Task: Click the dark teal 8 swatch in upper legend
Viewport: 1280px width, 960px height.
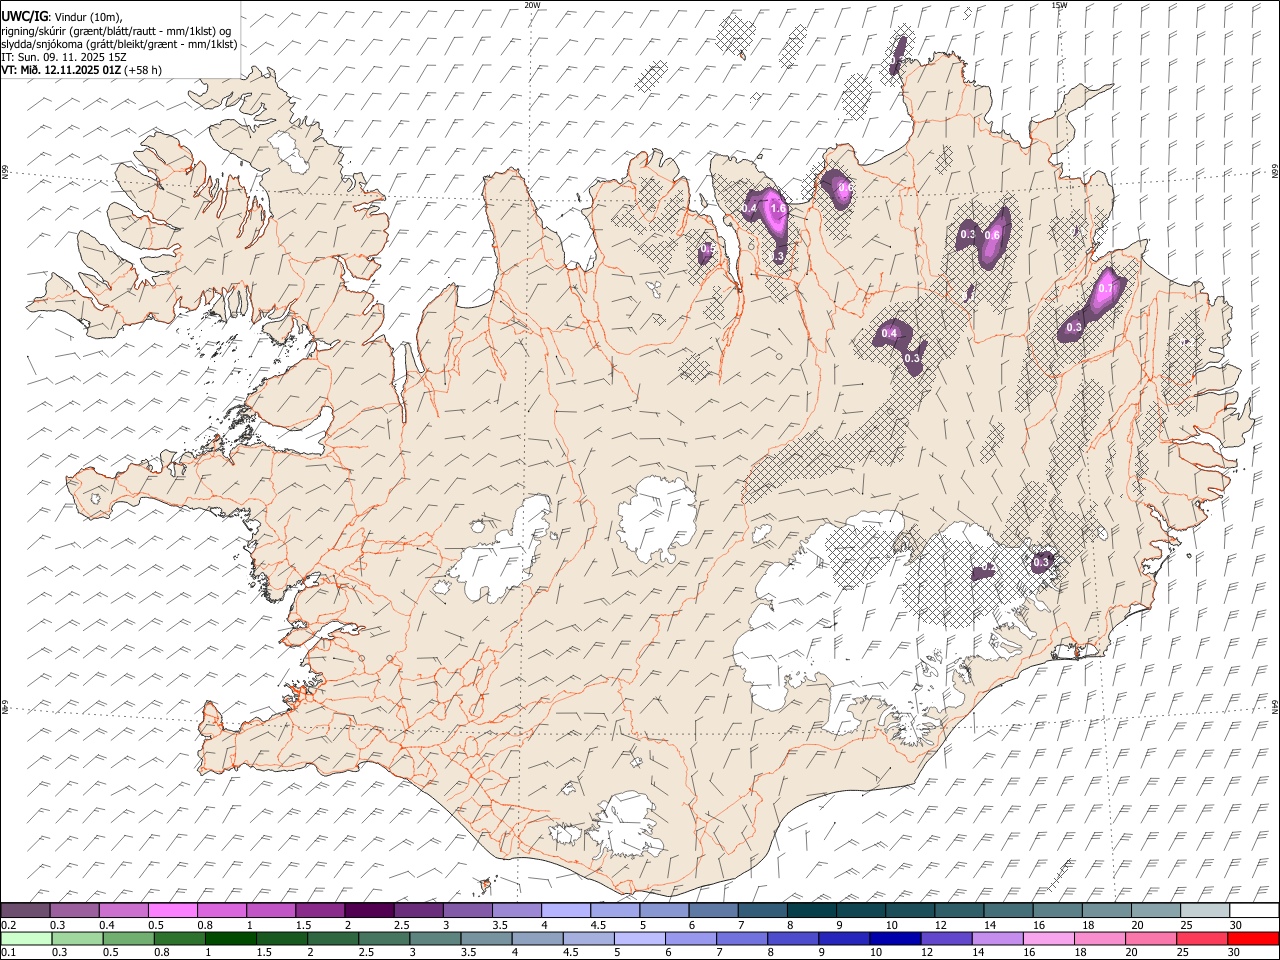Action: pyautogui.click(x=811, y=910)
